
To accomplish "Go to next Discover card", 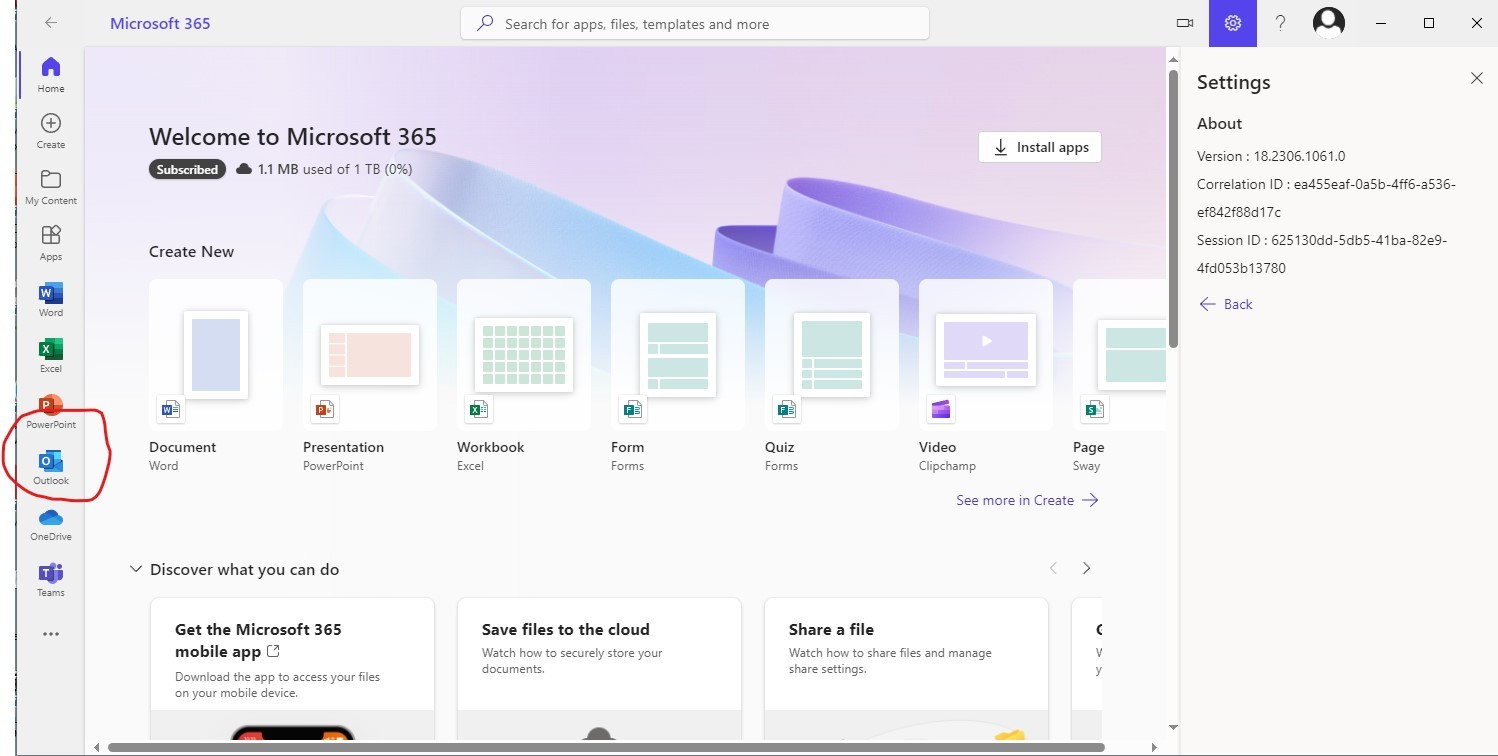I will pyautogui.click(x=1087, y=568).
